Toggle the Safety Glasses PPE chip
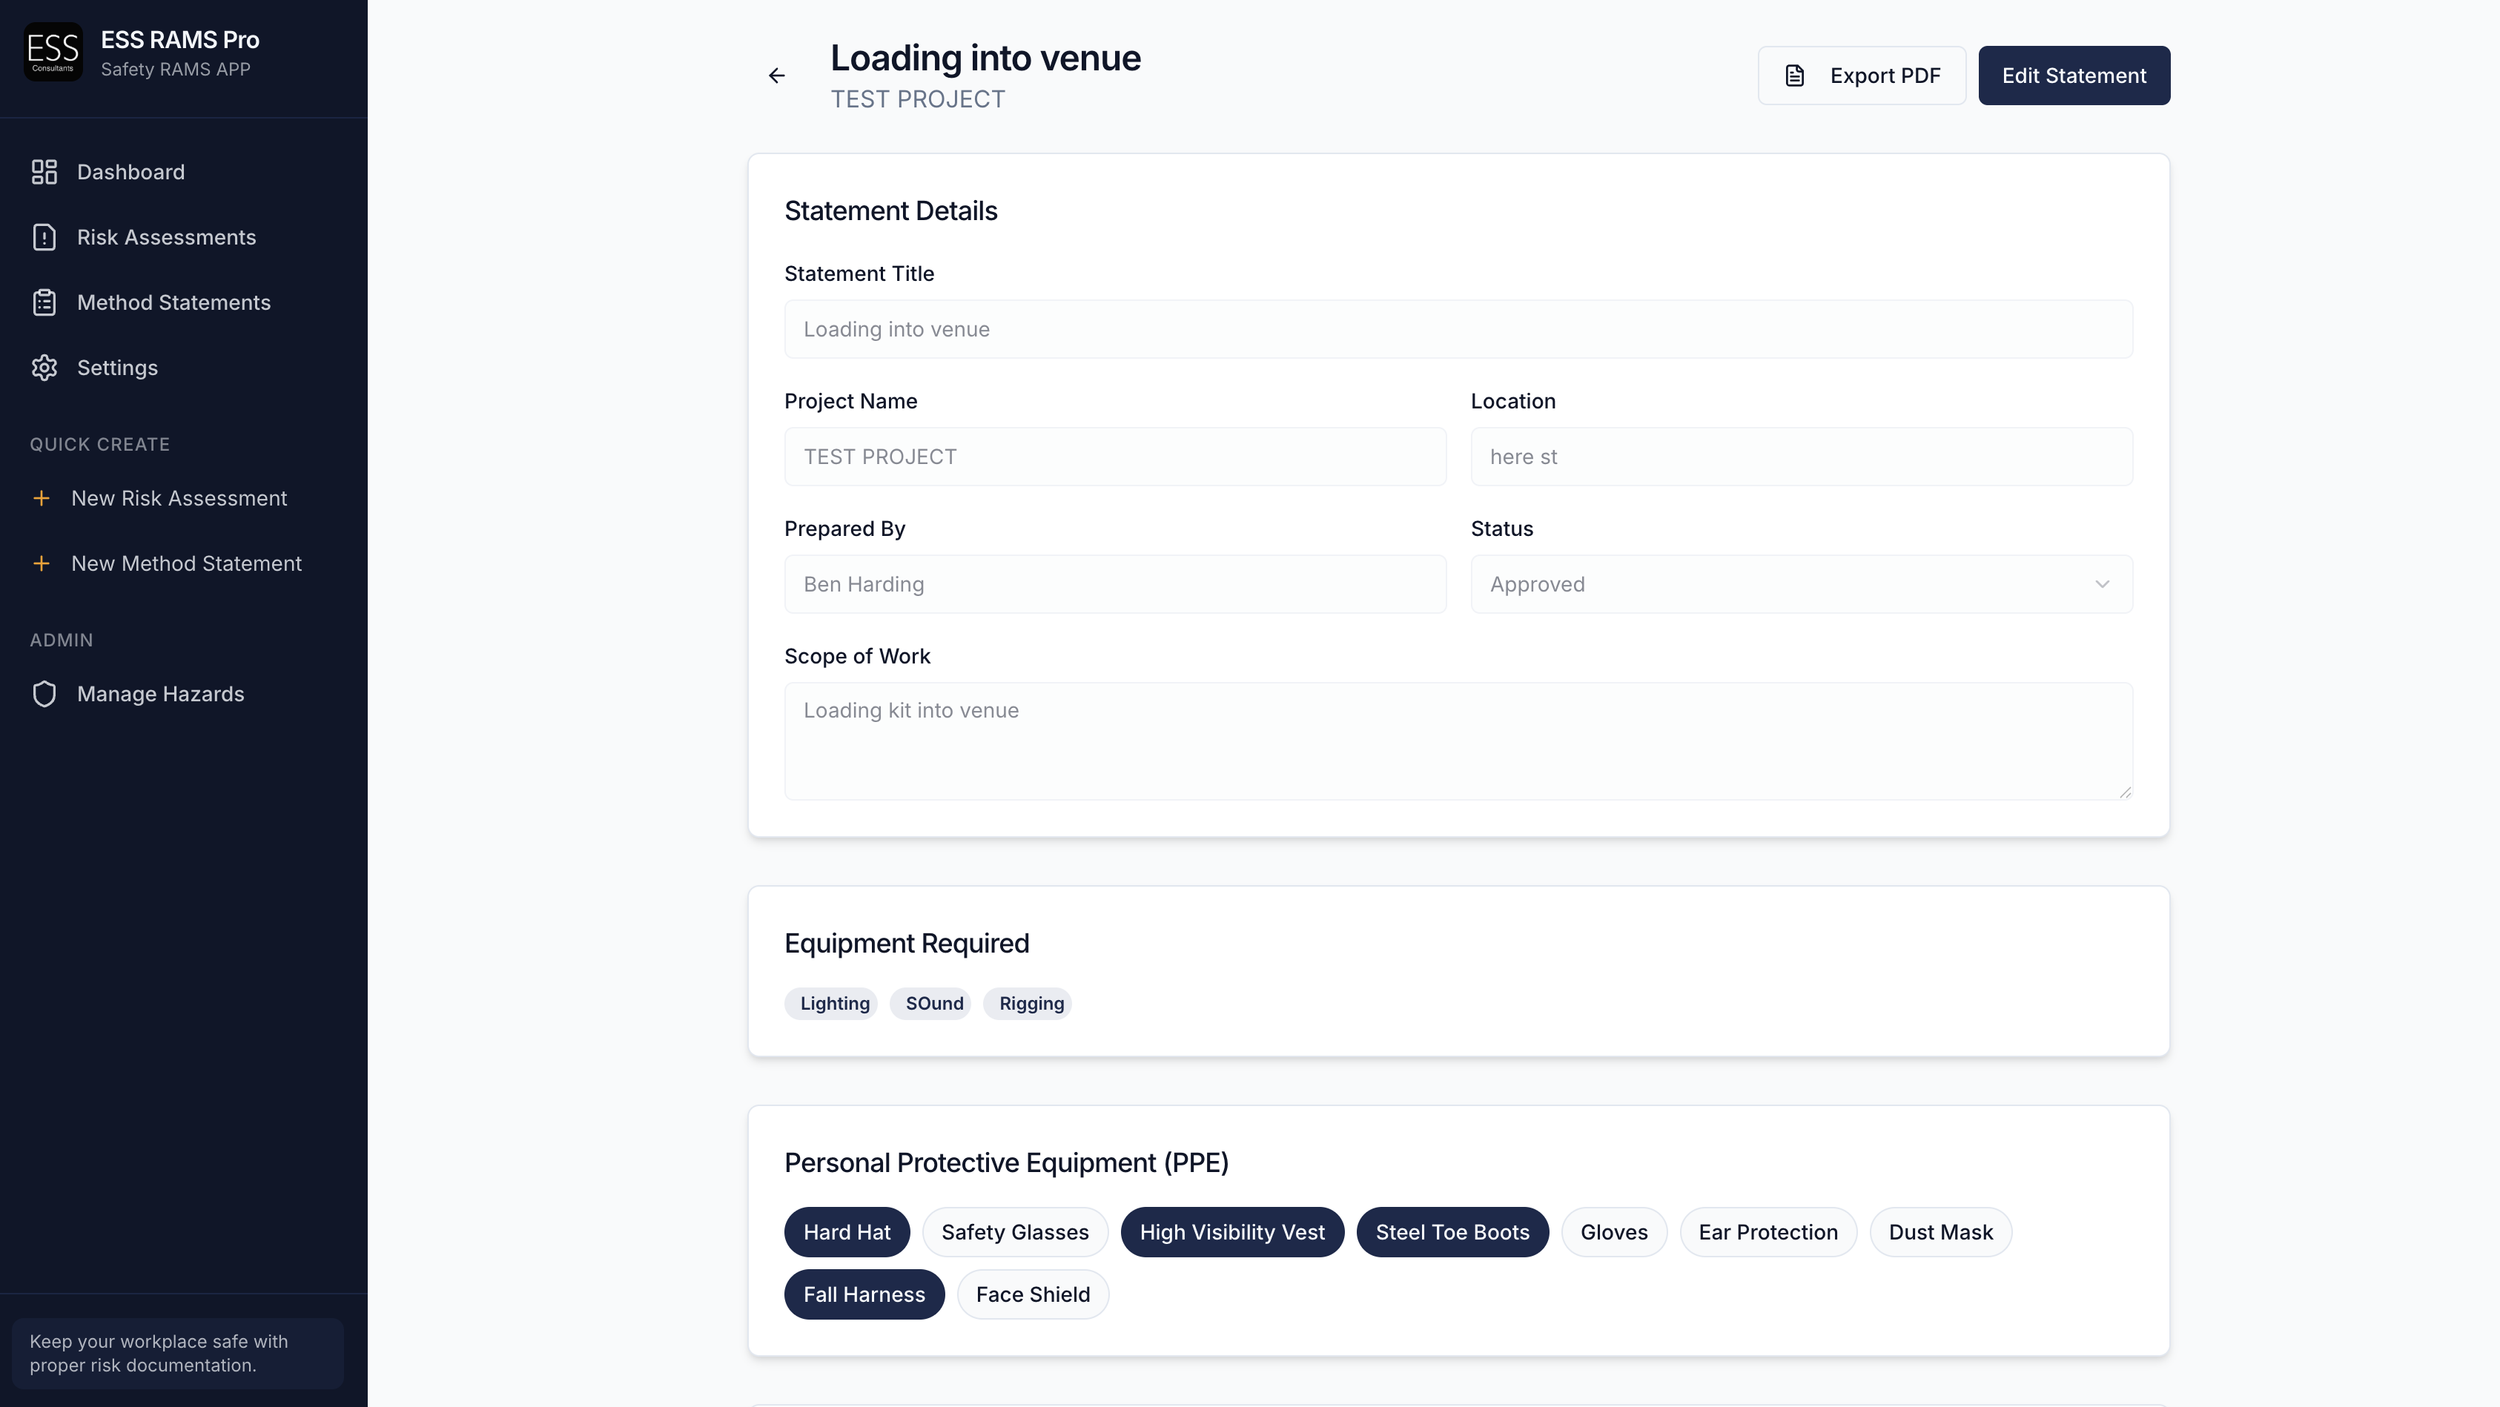 click(x=1014, y=1232)
